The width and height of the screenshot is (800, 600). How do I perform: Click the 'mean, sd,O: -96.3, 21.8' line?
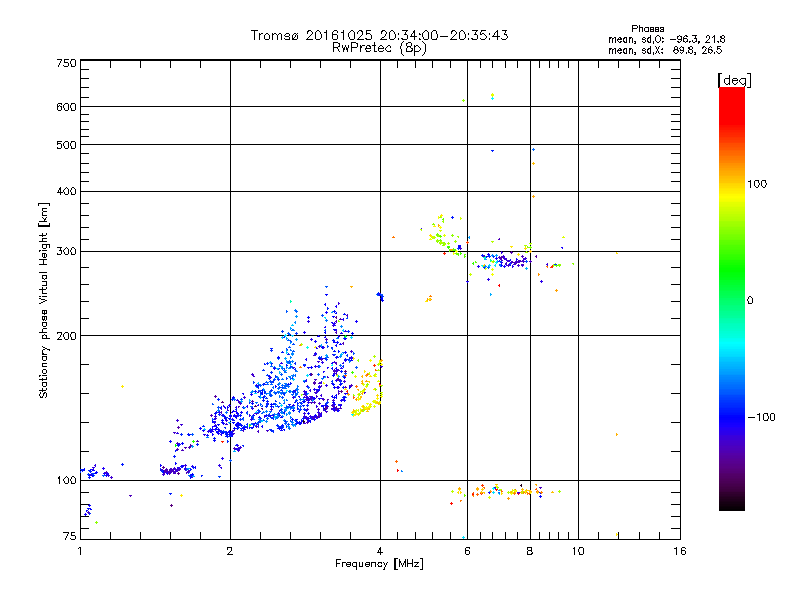point(666,39)
